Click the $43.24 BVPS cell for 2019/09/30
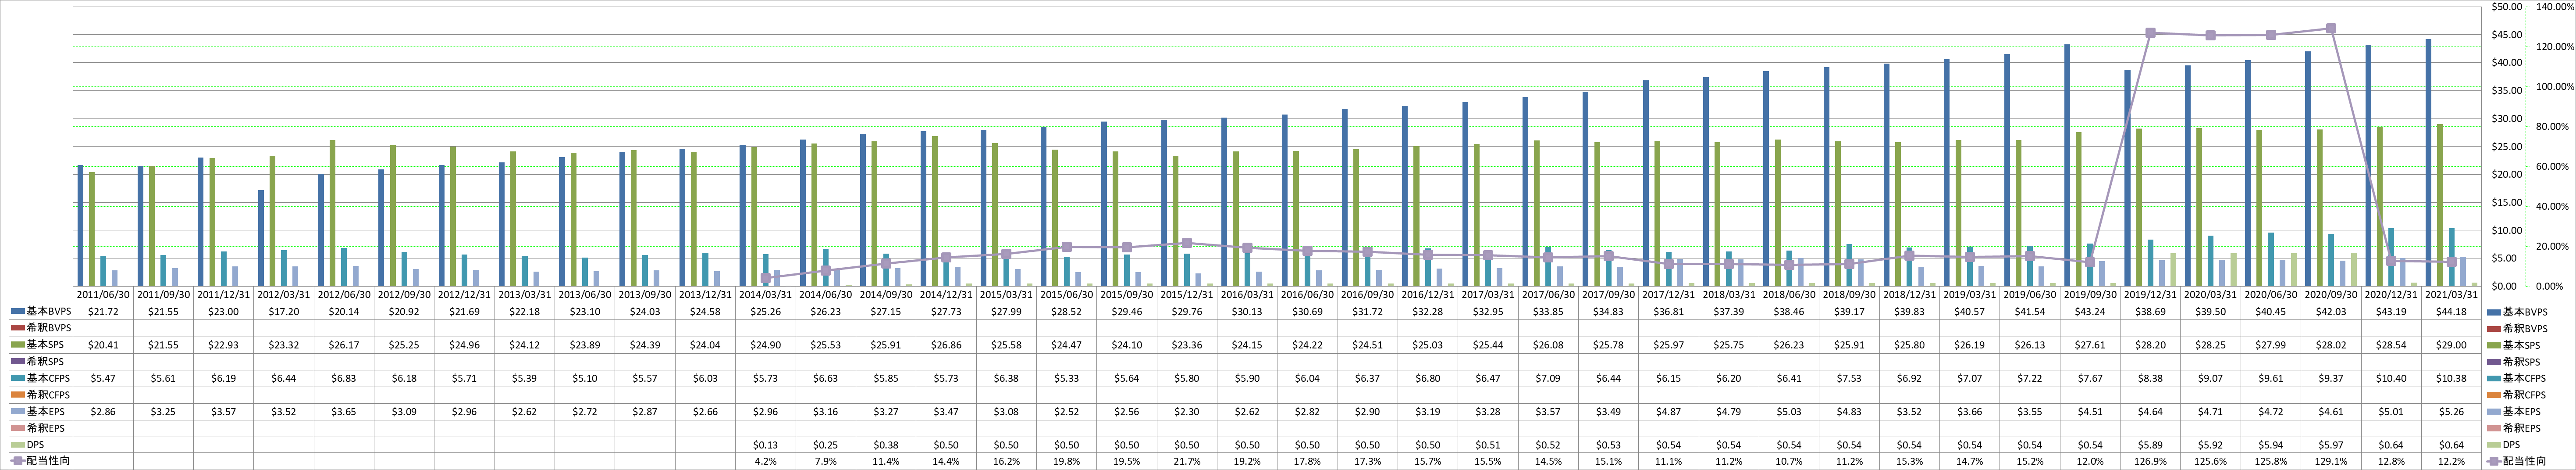This screenshot has width=2576, height=470. 2090,312
